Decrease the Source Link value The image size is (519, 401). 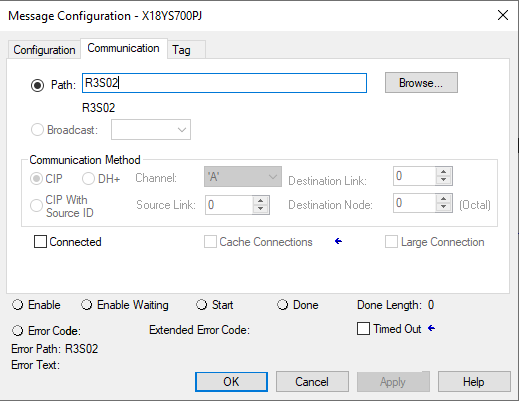[261, 209]
